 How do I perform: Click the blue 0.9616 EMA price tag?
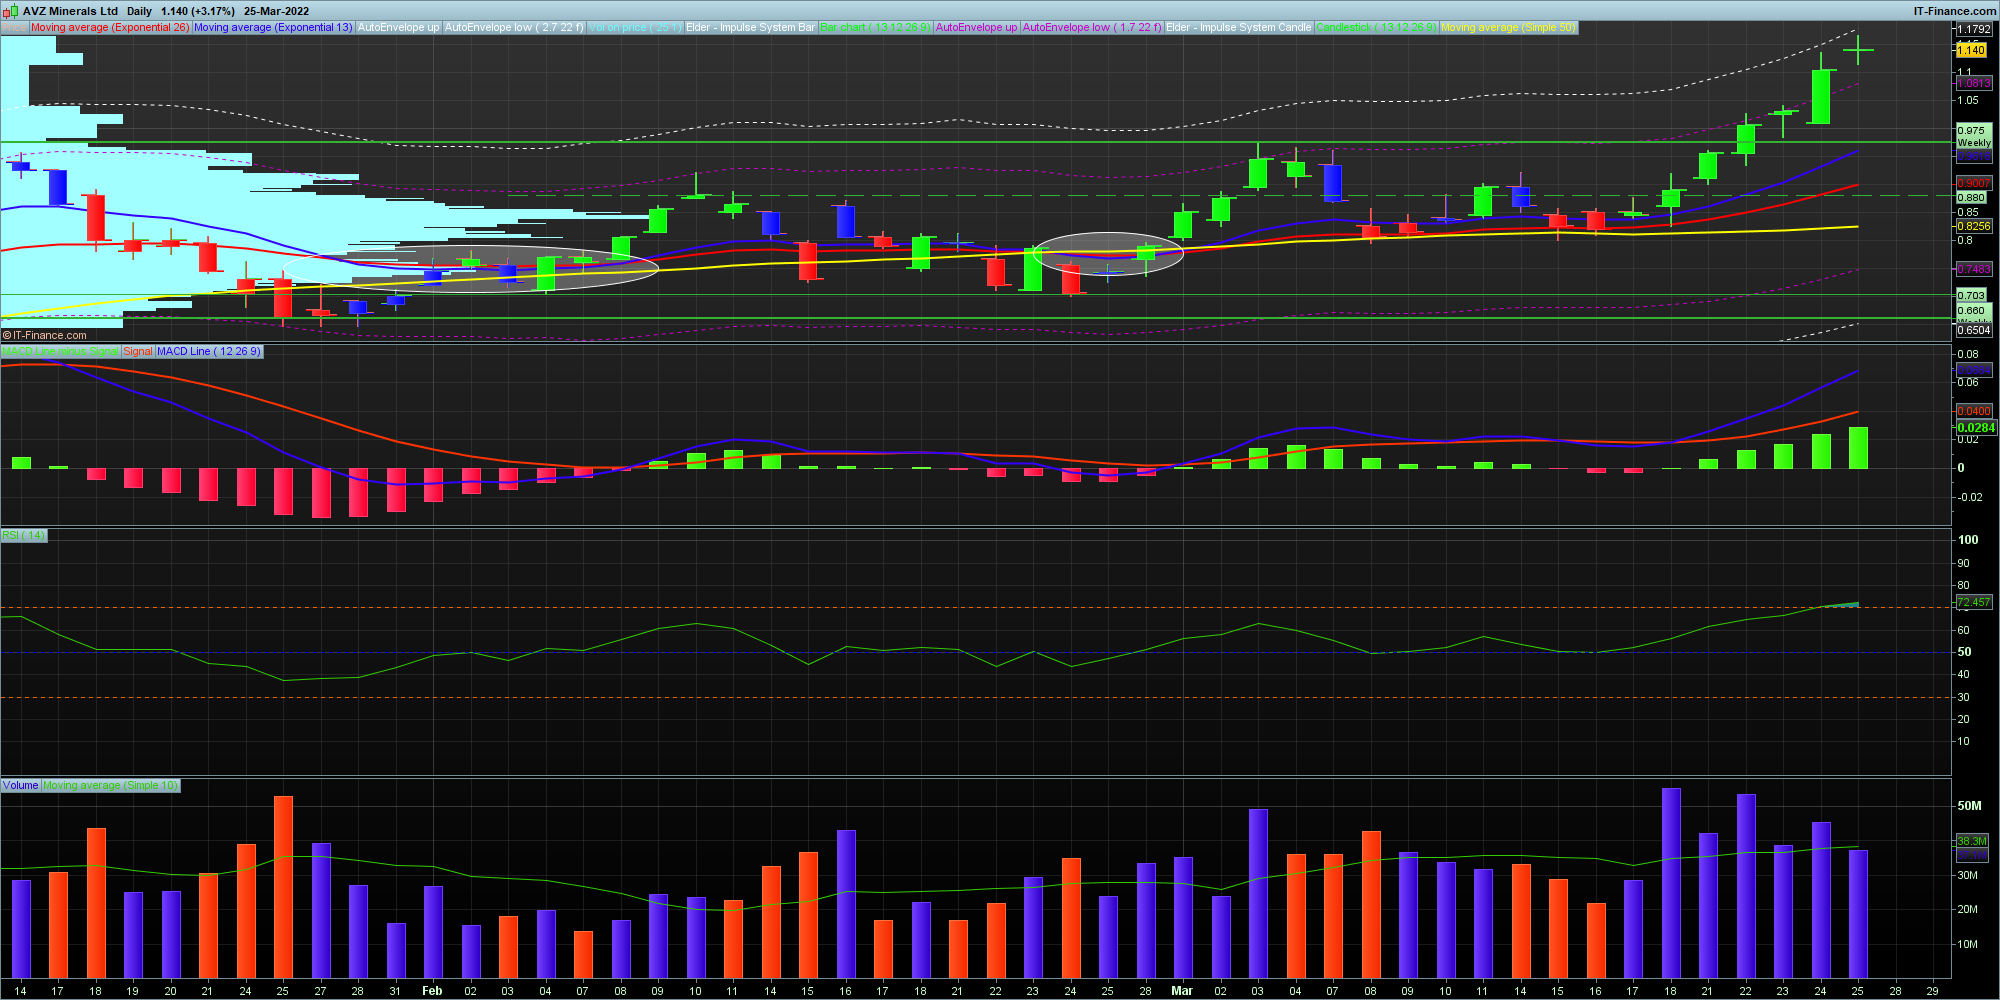point(1974,156)
